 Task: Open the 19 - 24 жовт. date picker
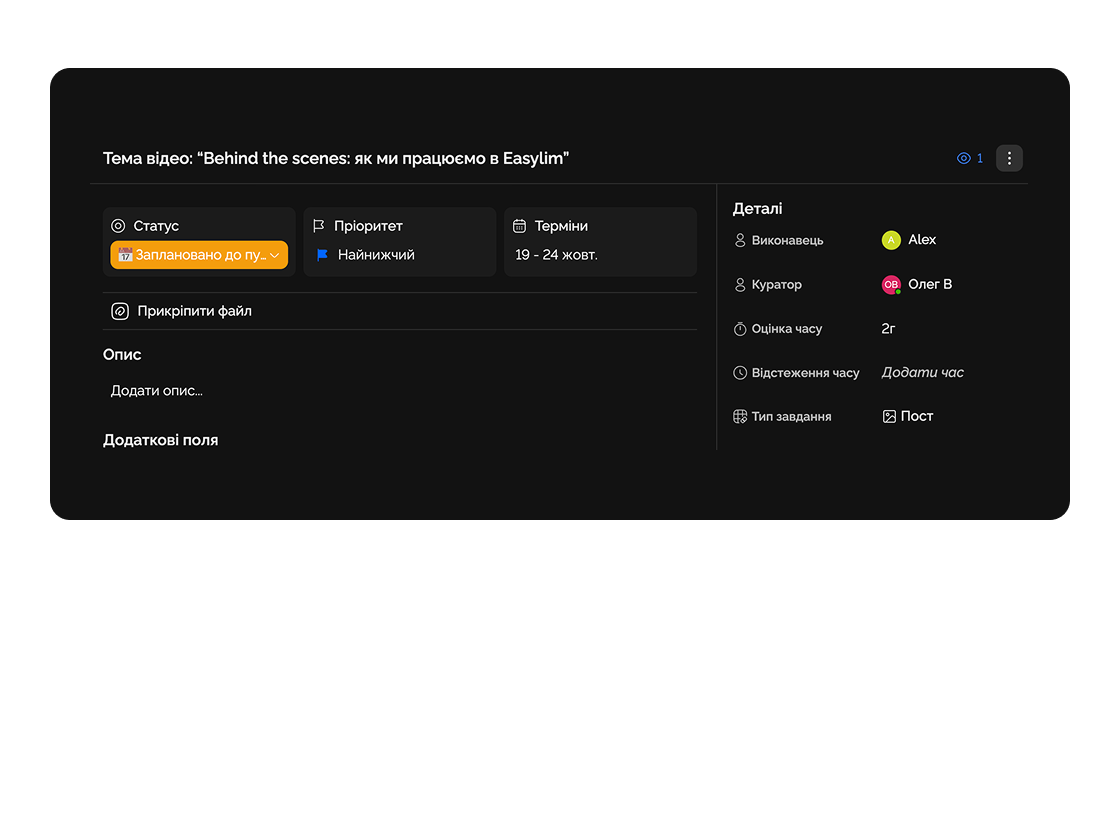click(x=556, y=255)
